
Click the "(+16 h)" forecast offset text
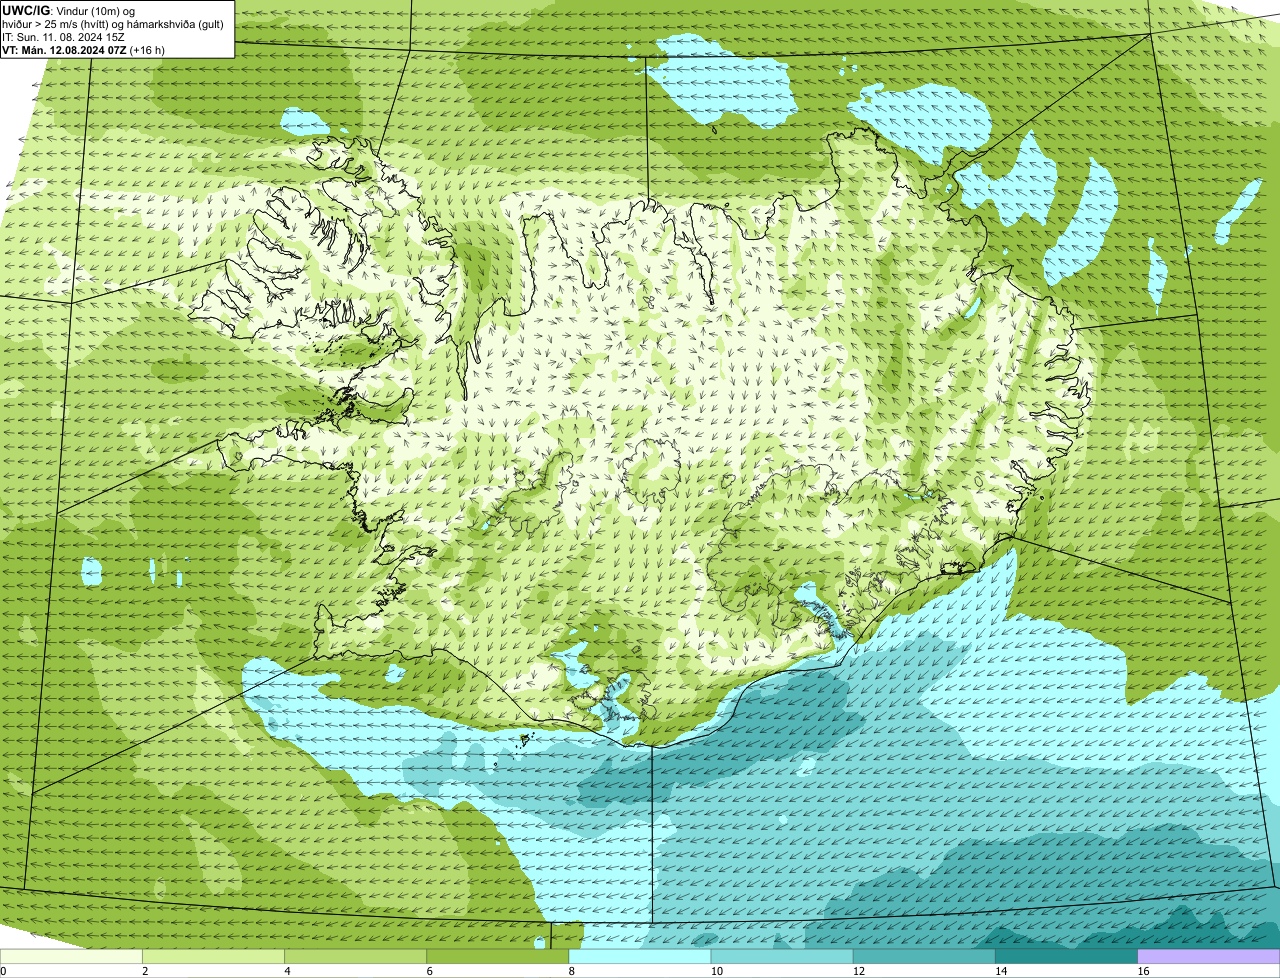[148, 49]
